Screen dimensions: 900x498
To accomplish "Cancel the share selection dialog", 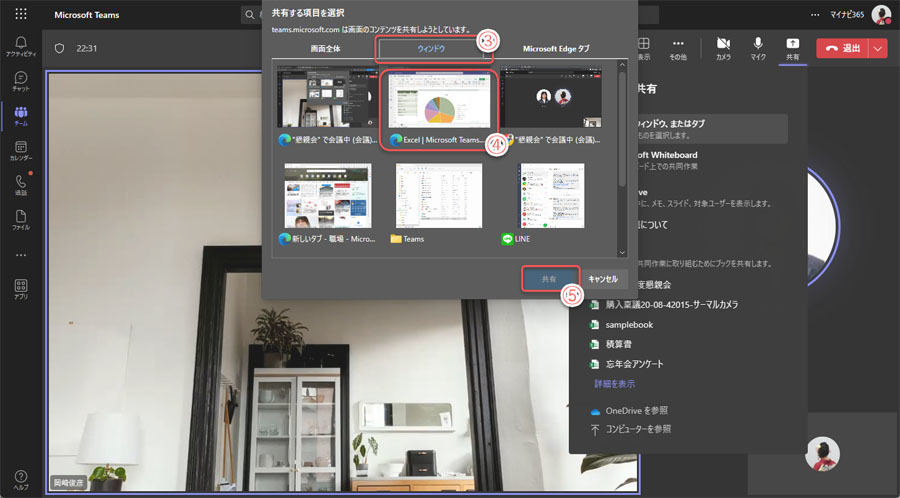I will coord(603,279).
